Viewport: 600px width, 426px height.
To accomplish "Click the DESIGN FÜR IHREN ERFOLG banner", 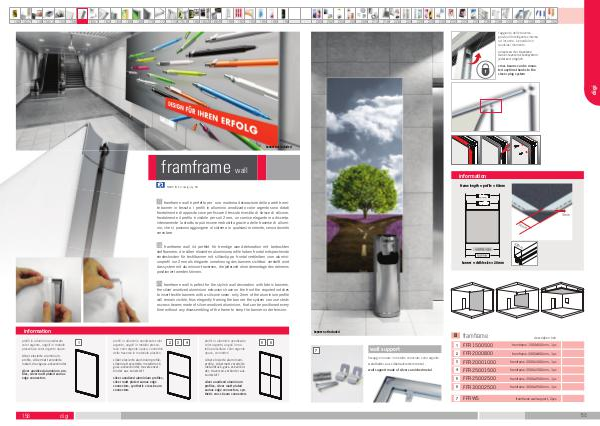I will pos(221,120).
